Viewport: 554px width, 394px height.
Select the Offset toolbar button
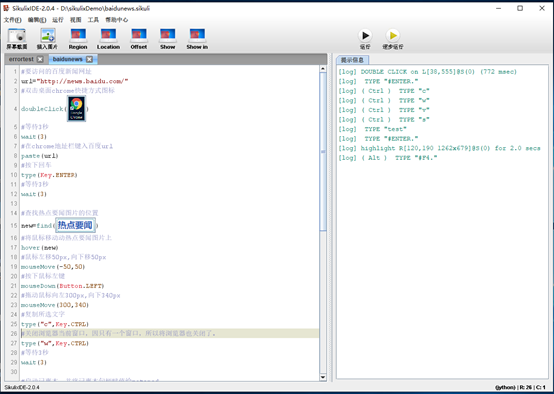(138, 39)
